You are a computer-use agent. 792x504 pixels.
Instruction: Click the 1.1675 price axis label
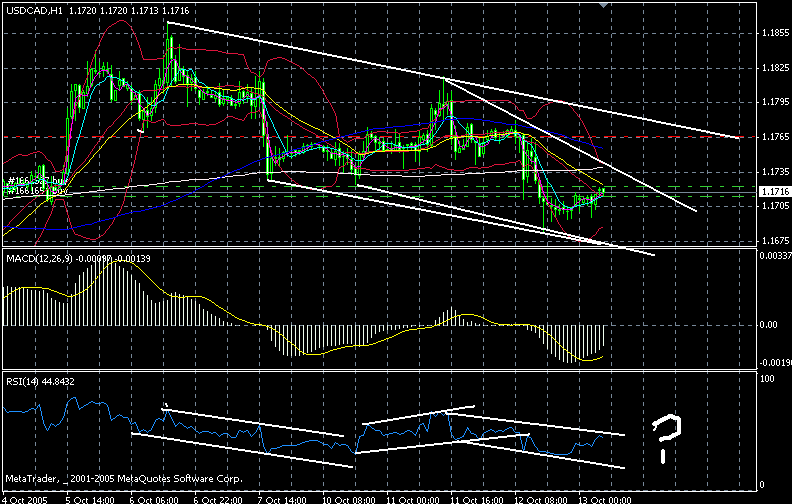(774, 240)
